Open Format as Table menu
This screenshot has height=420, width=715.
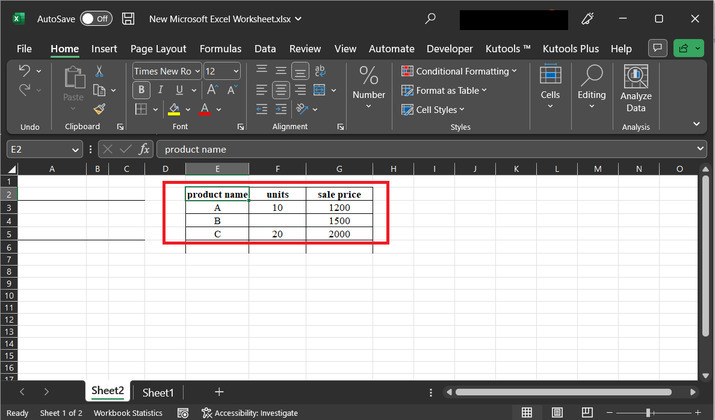point(444,90)
